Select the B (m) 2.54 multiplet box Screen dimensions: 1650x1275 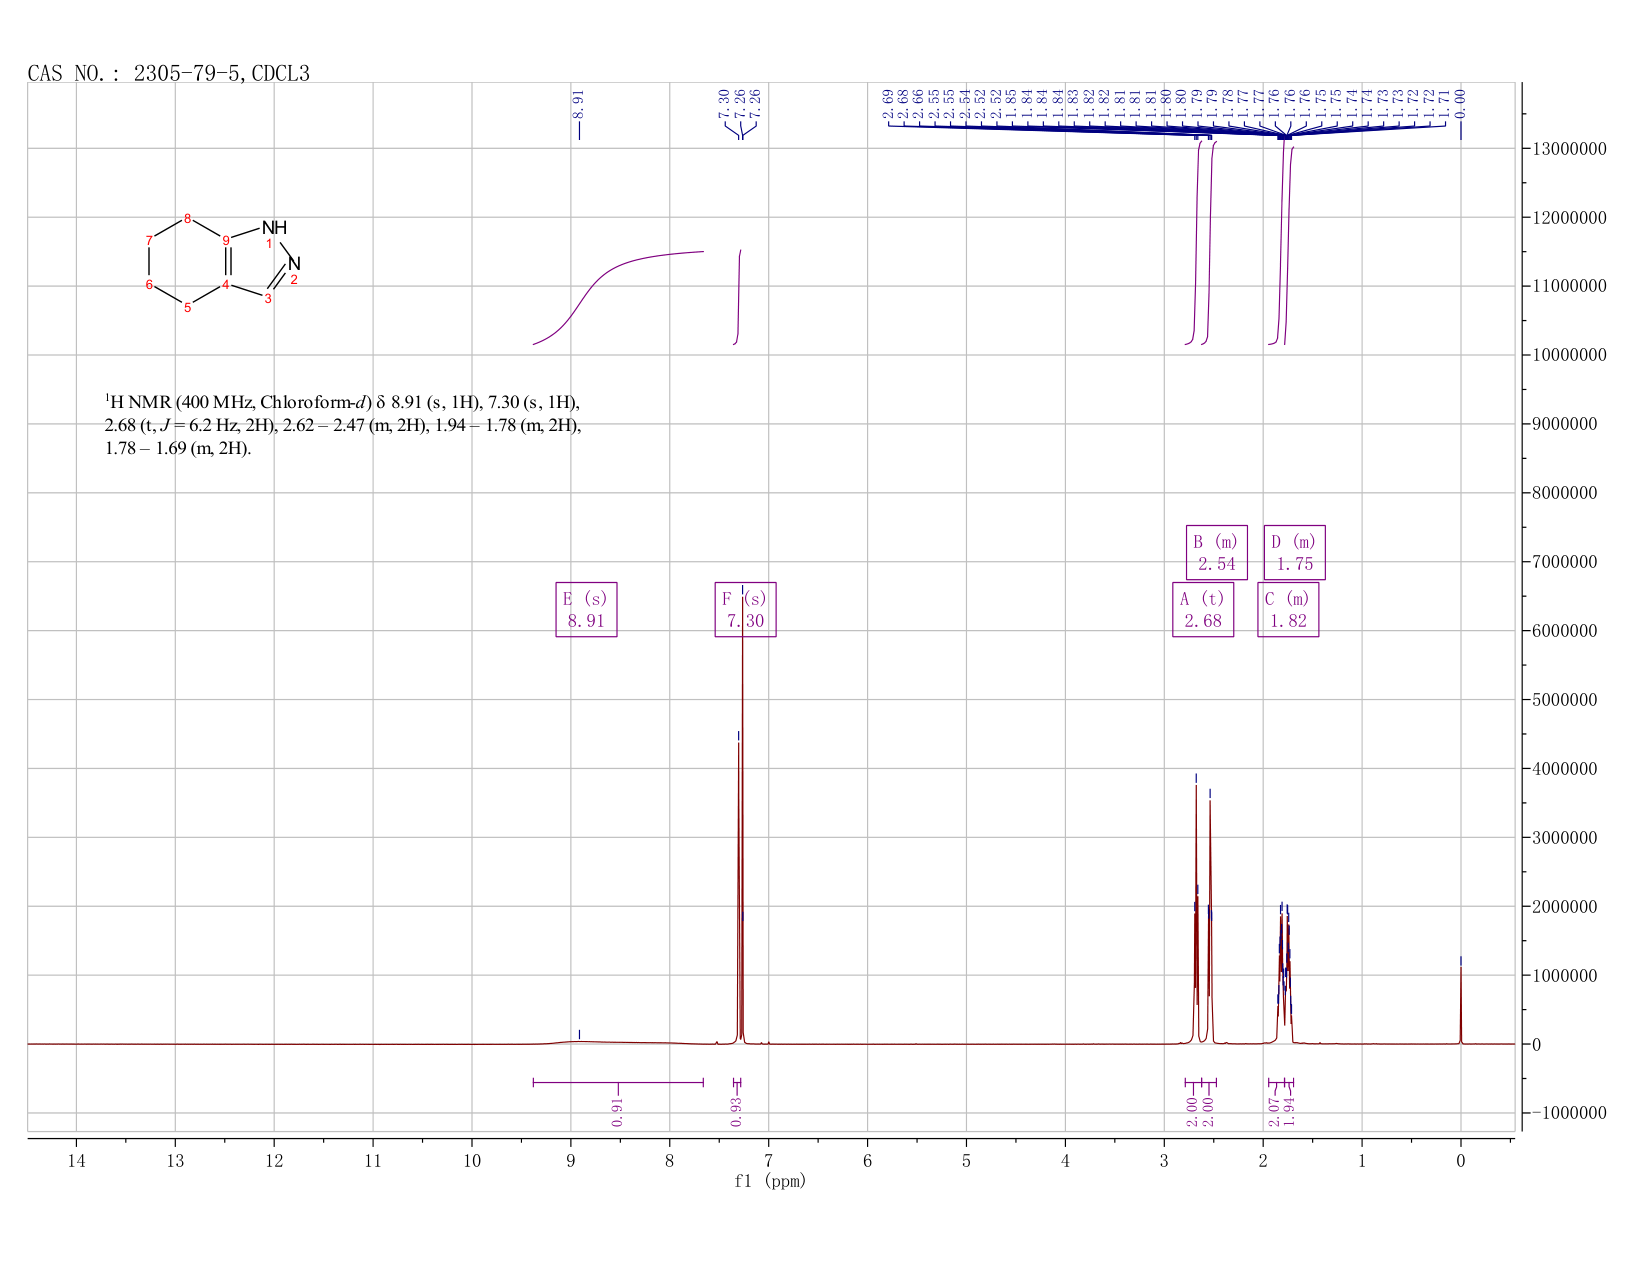(1217, 552)
